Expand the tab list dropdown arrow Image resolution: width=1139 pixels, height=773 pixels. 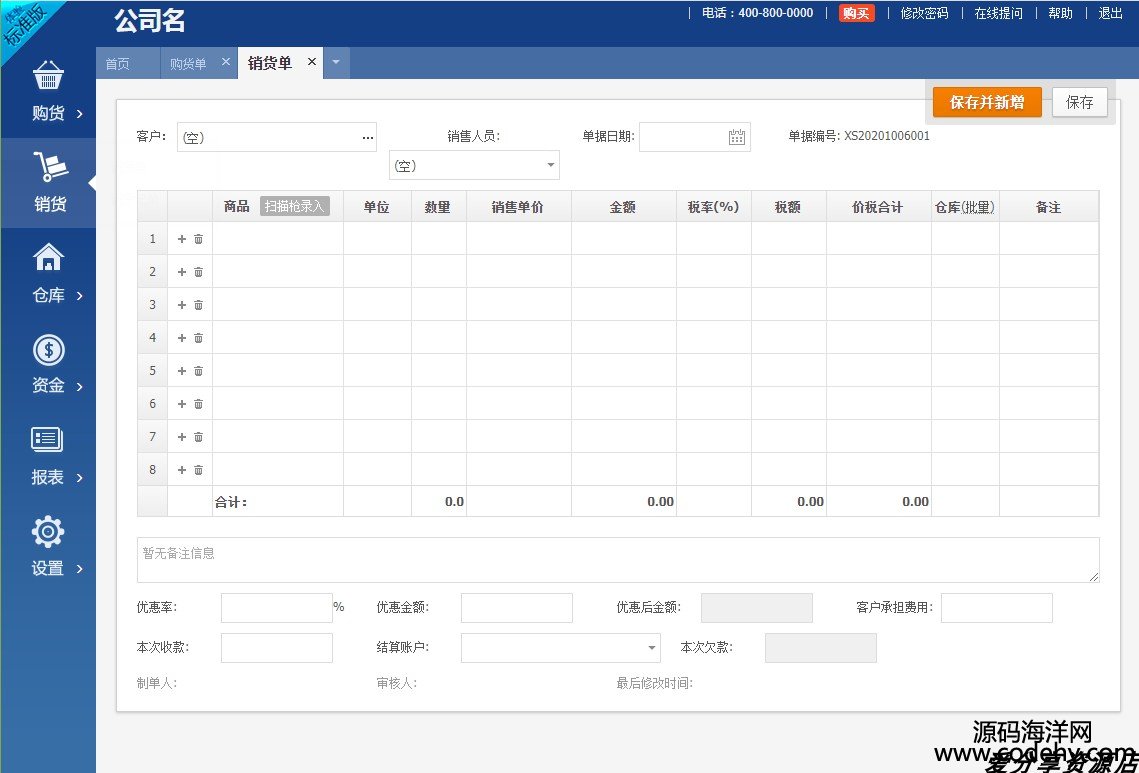tap(335, 63)
